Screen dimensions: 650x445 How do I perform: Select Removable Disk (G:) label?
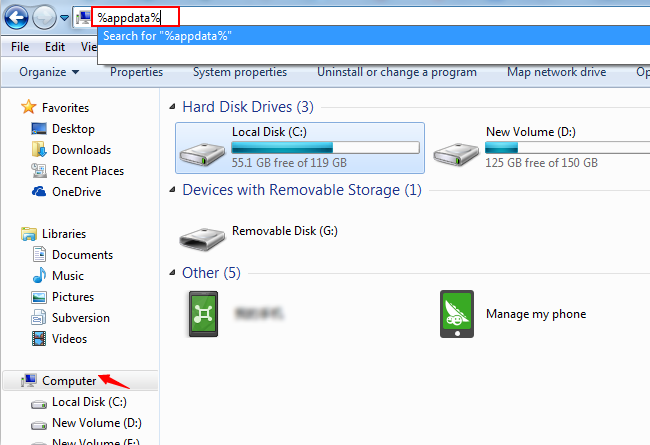click(285, 231)
